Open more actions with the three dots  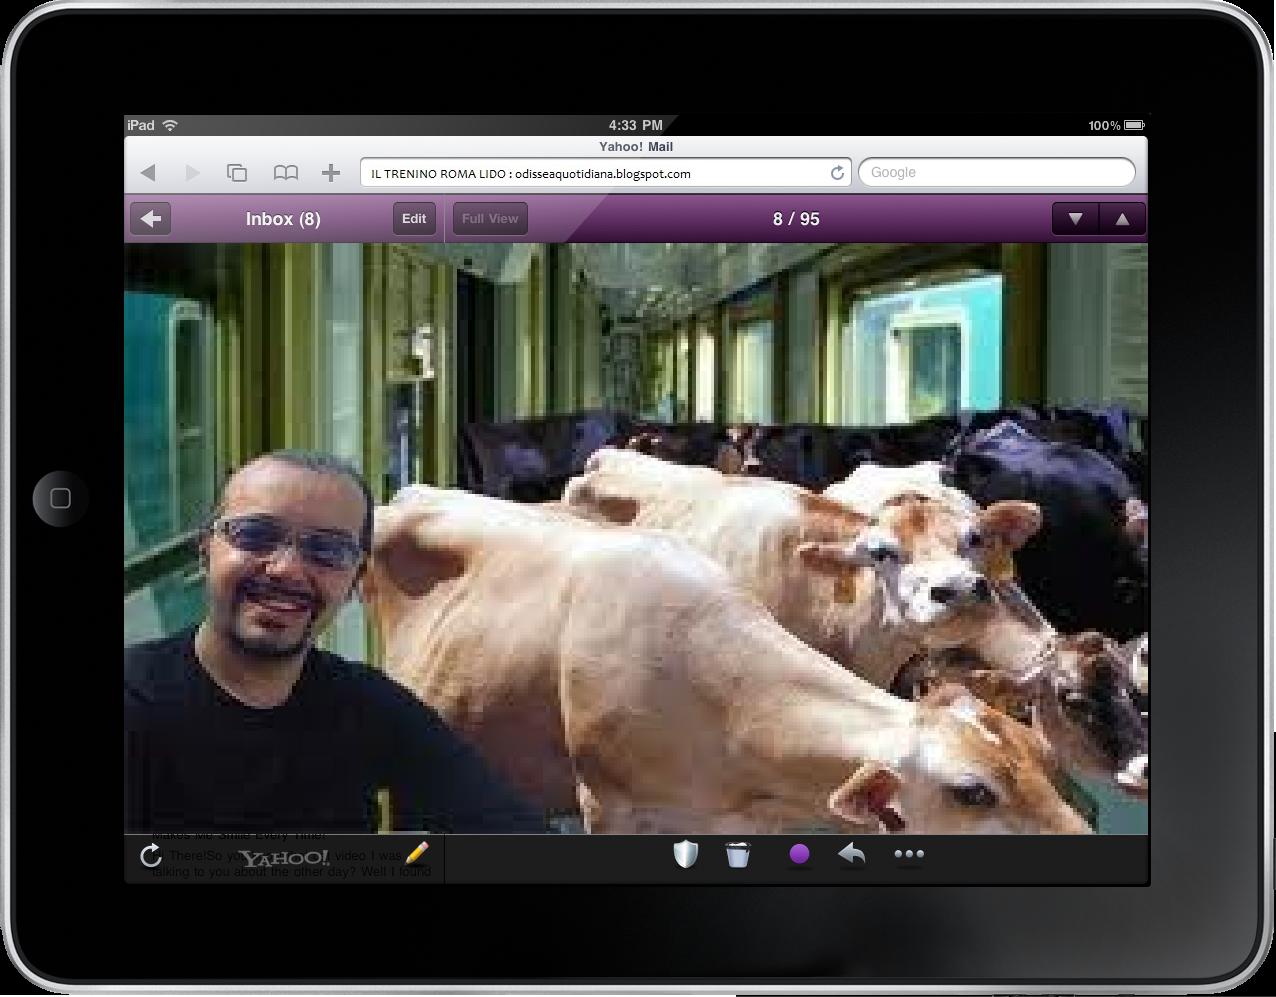(x=909, y=855)
